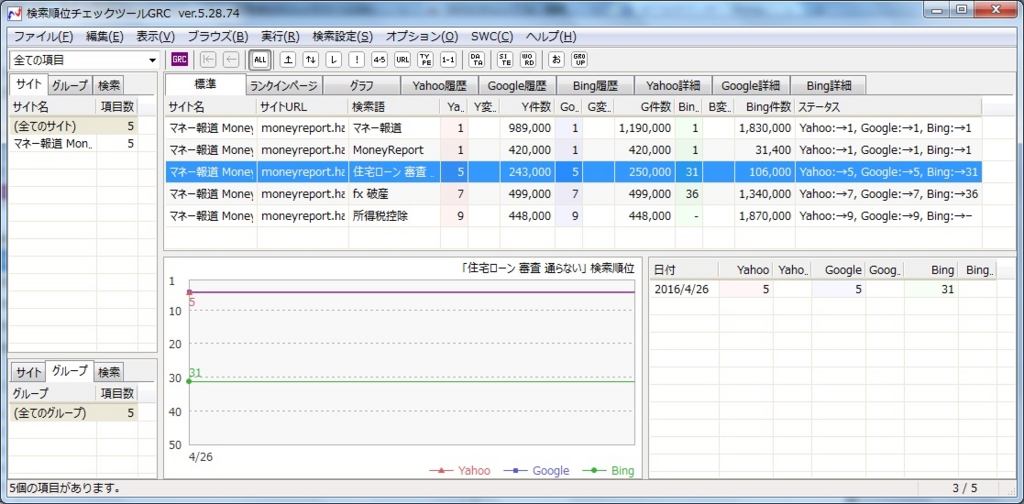Open the オプション(O) menu
The image size is (1024, 504).
[x=422, y=37]
